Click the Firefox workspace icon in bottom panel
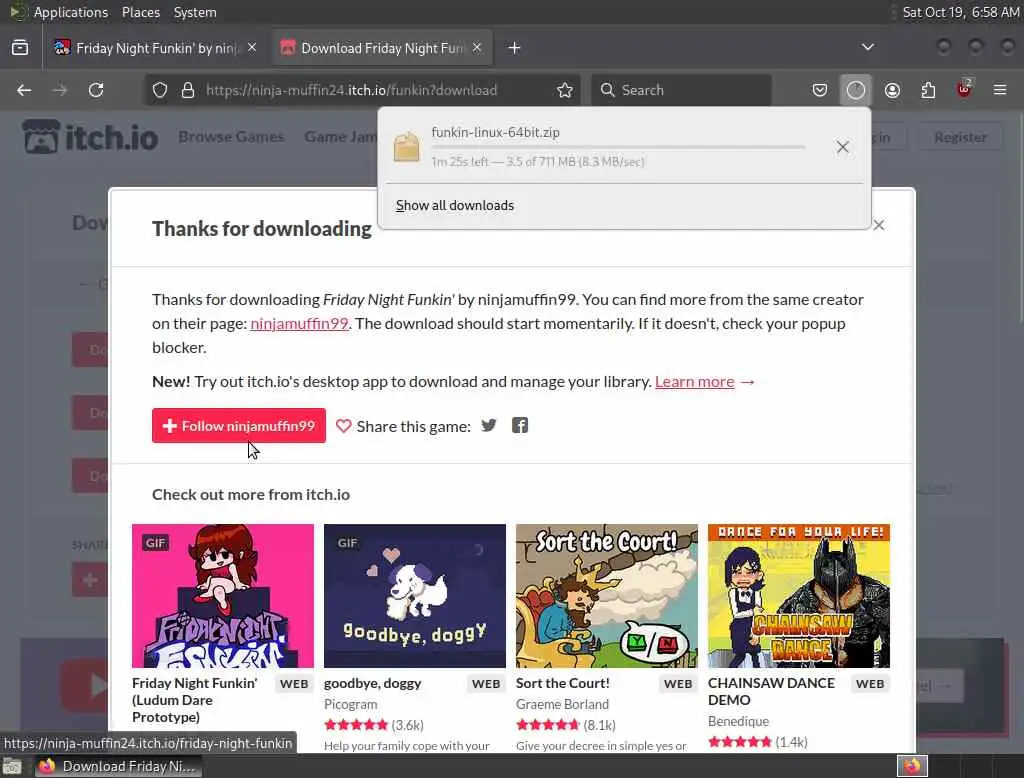 (912, 766)
